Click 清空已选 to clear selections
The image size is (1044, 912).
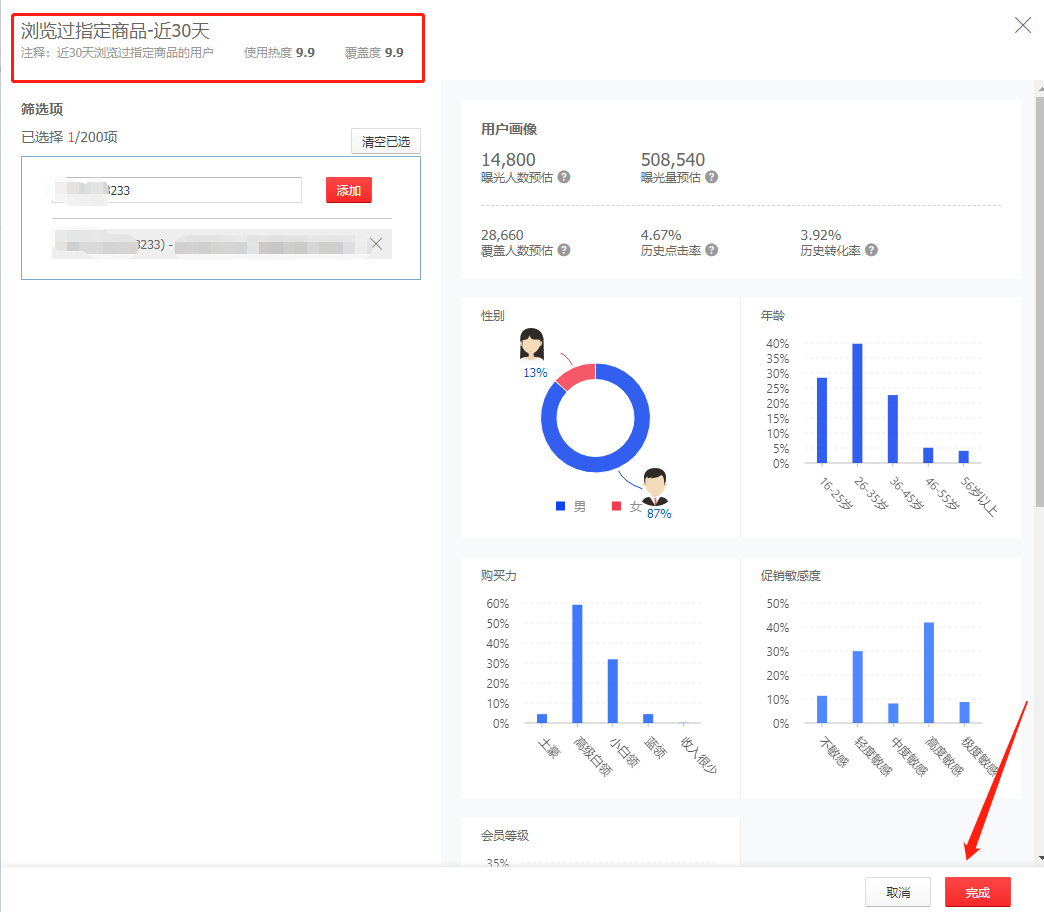386,142
